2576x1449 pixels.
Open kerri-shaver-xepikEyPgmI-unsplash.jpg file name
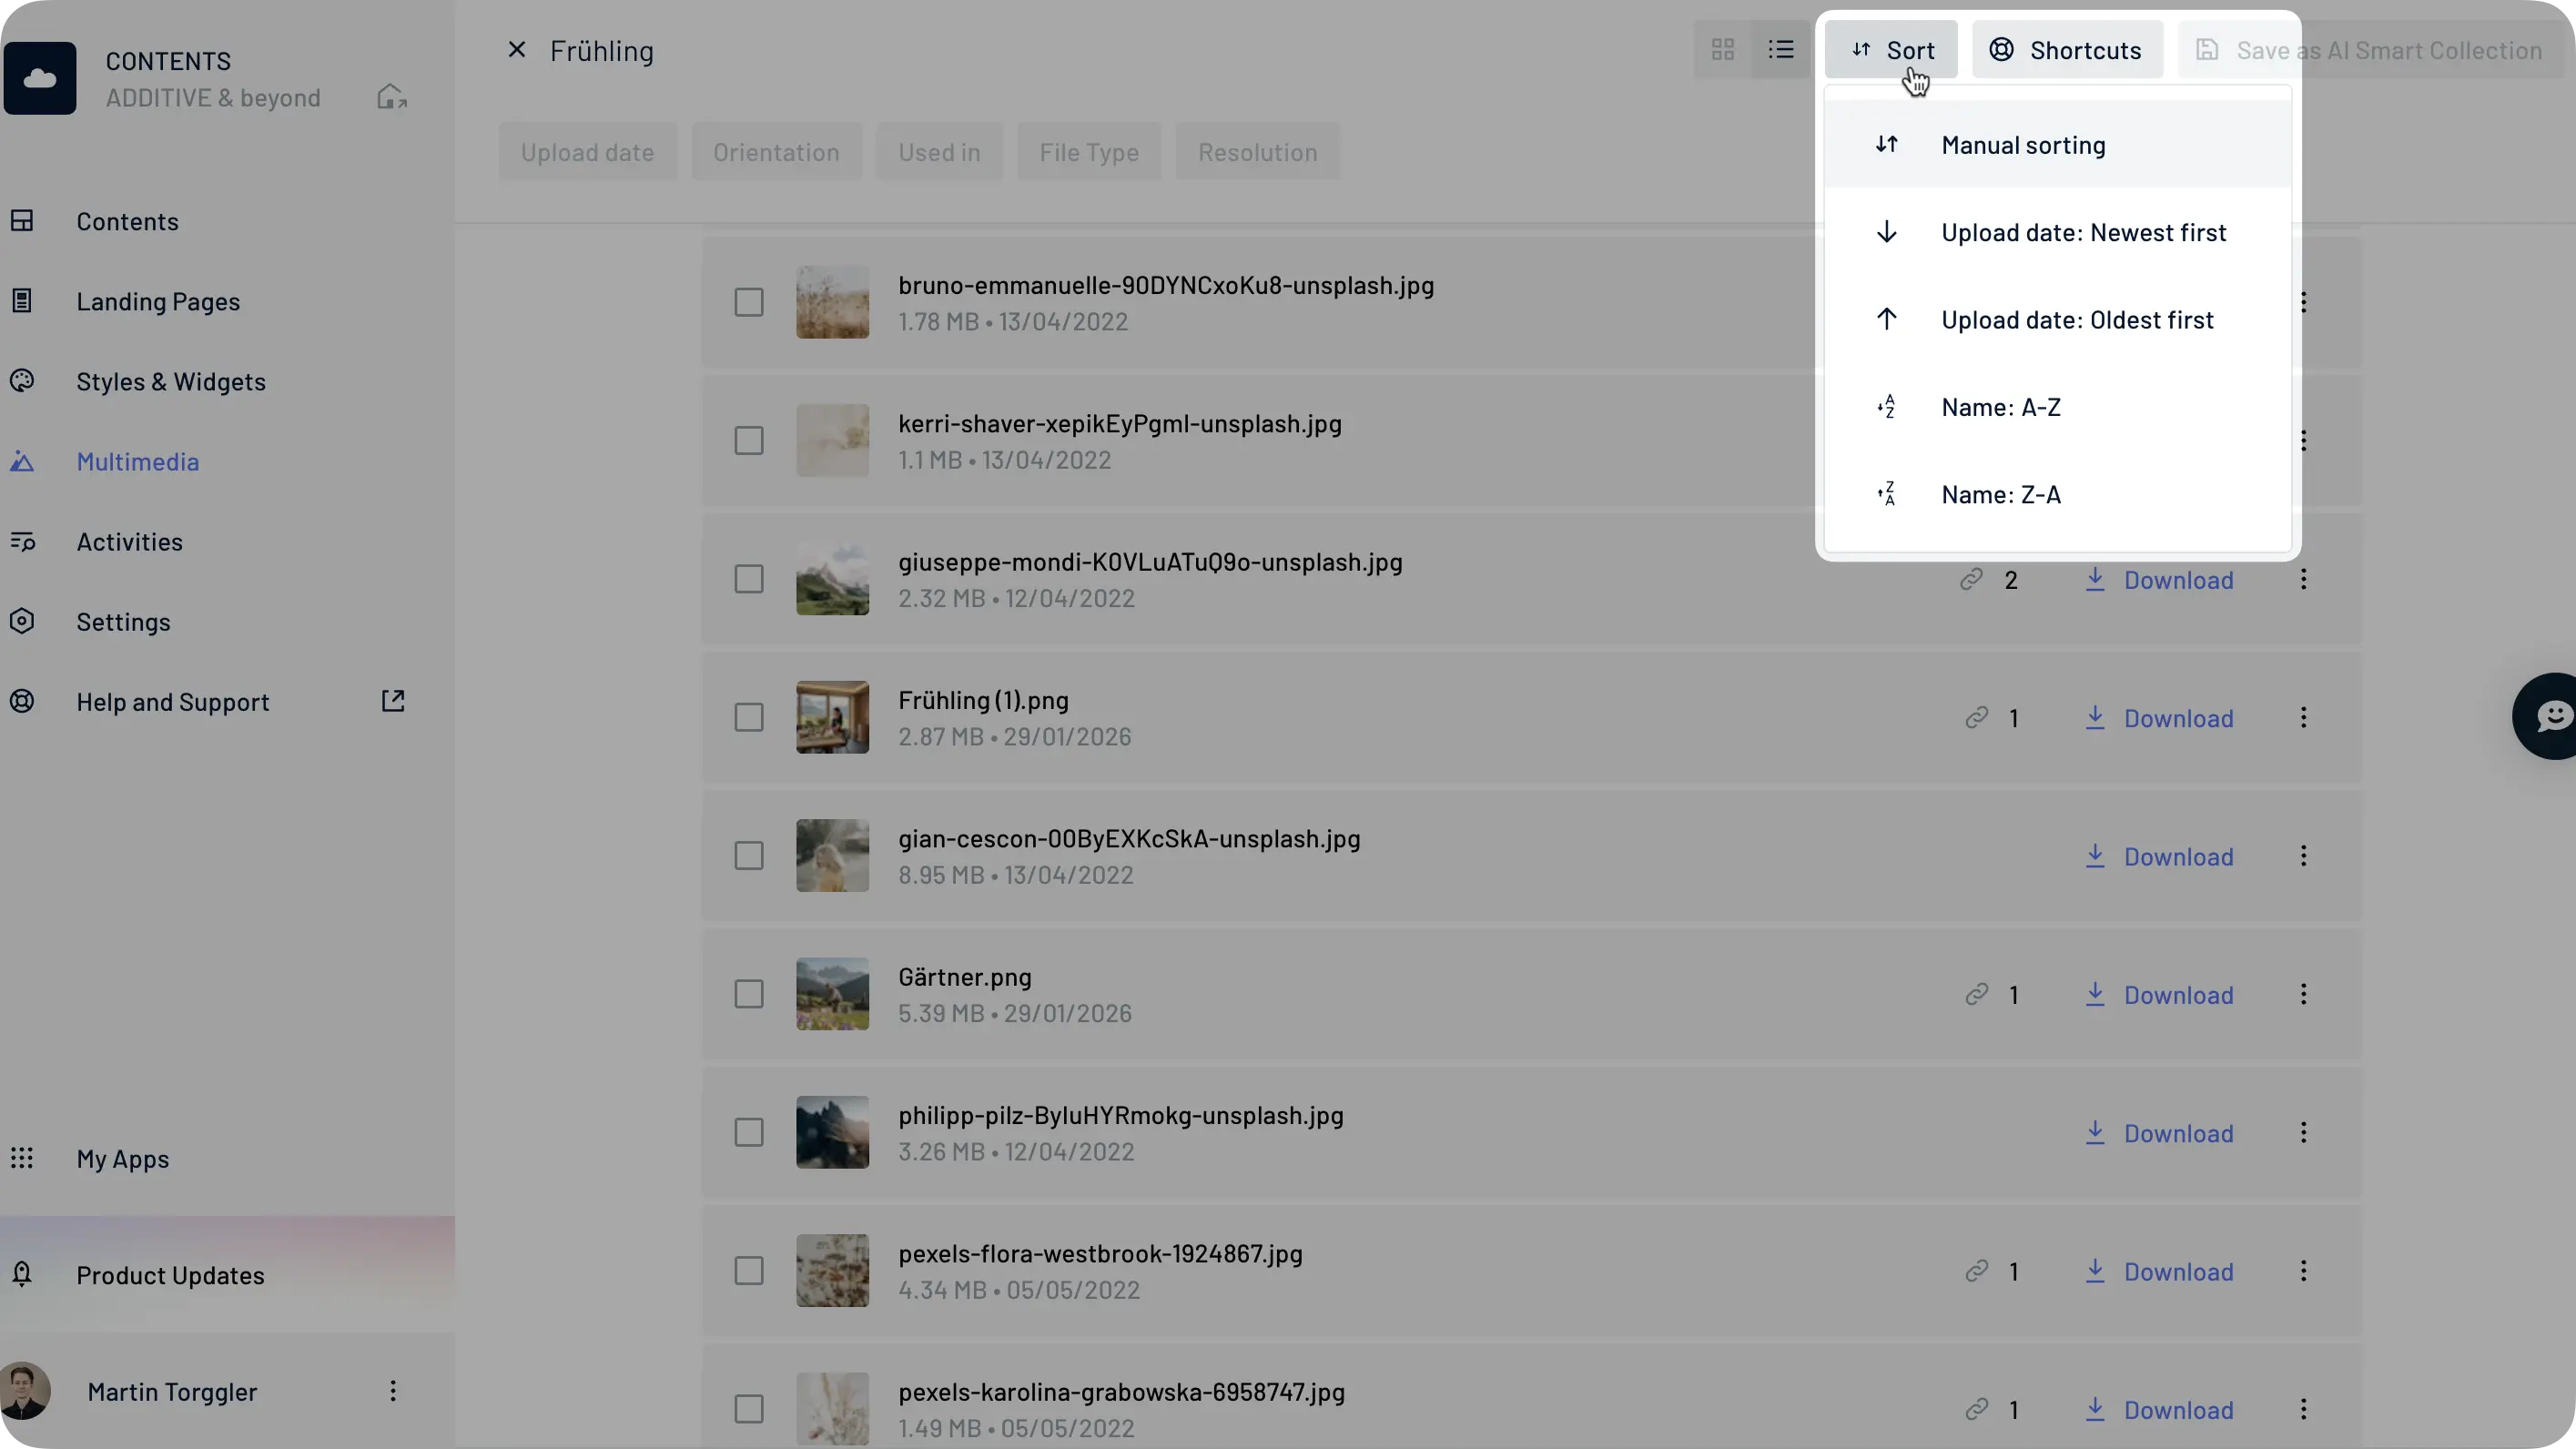click(x=1119, y=423)
